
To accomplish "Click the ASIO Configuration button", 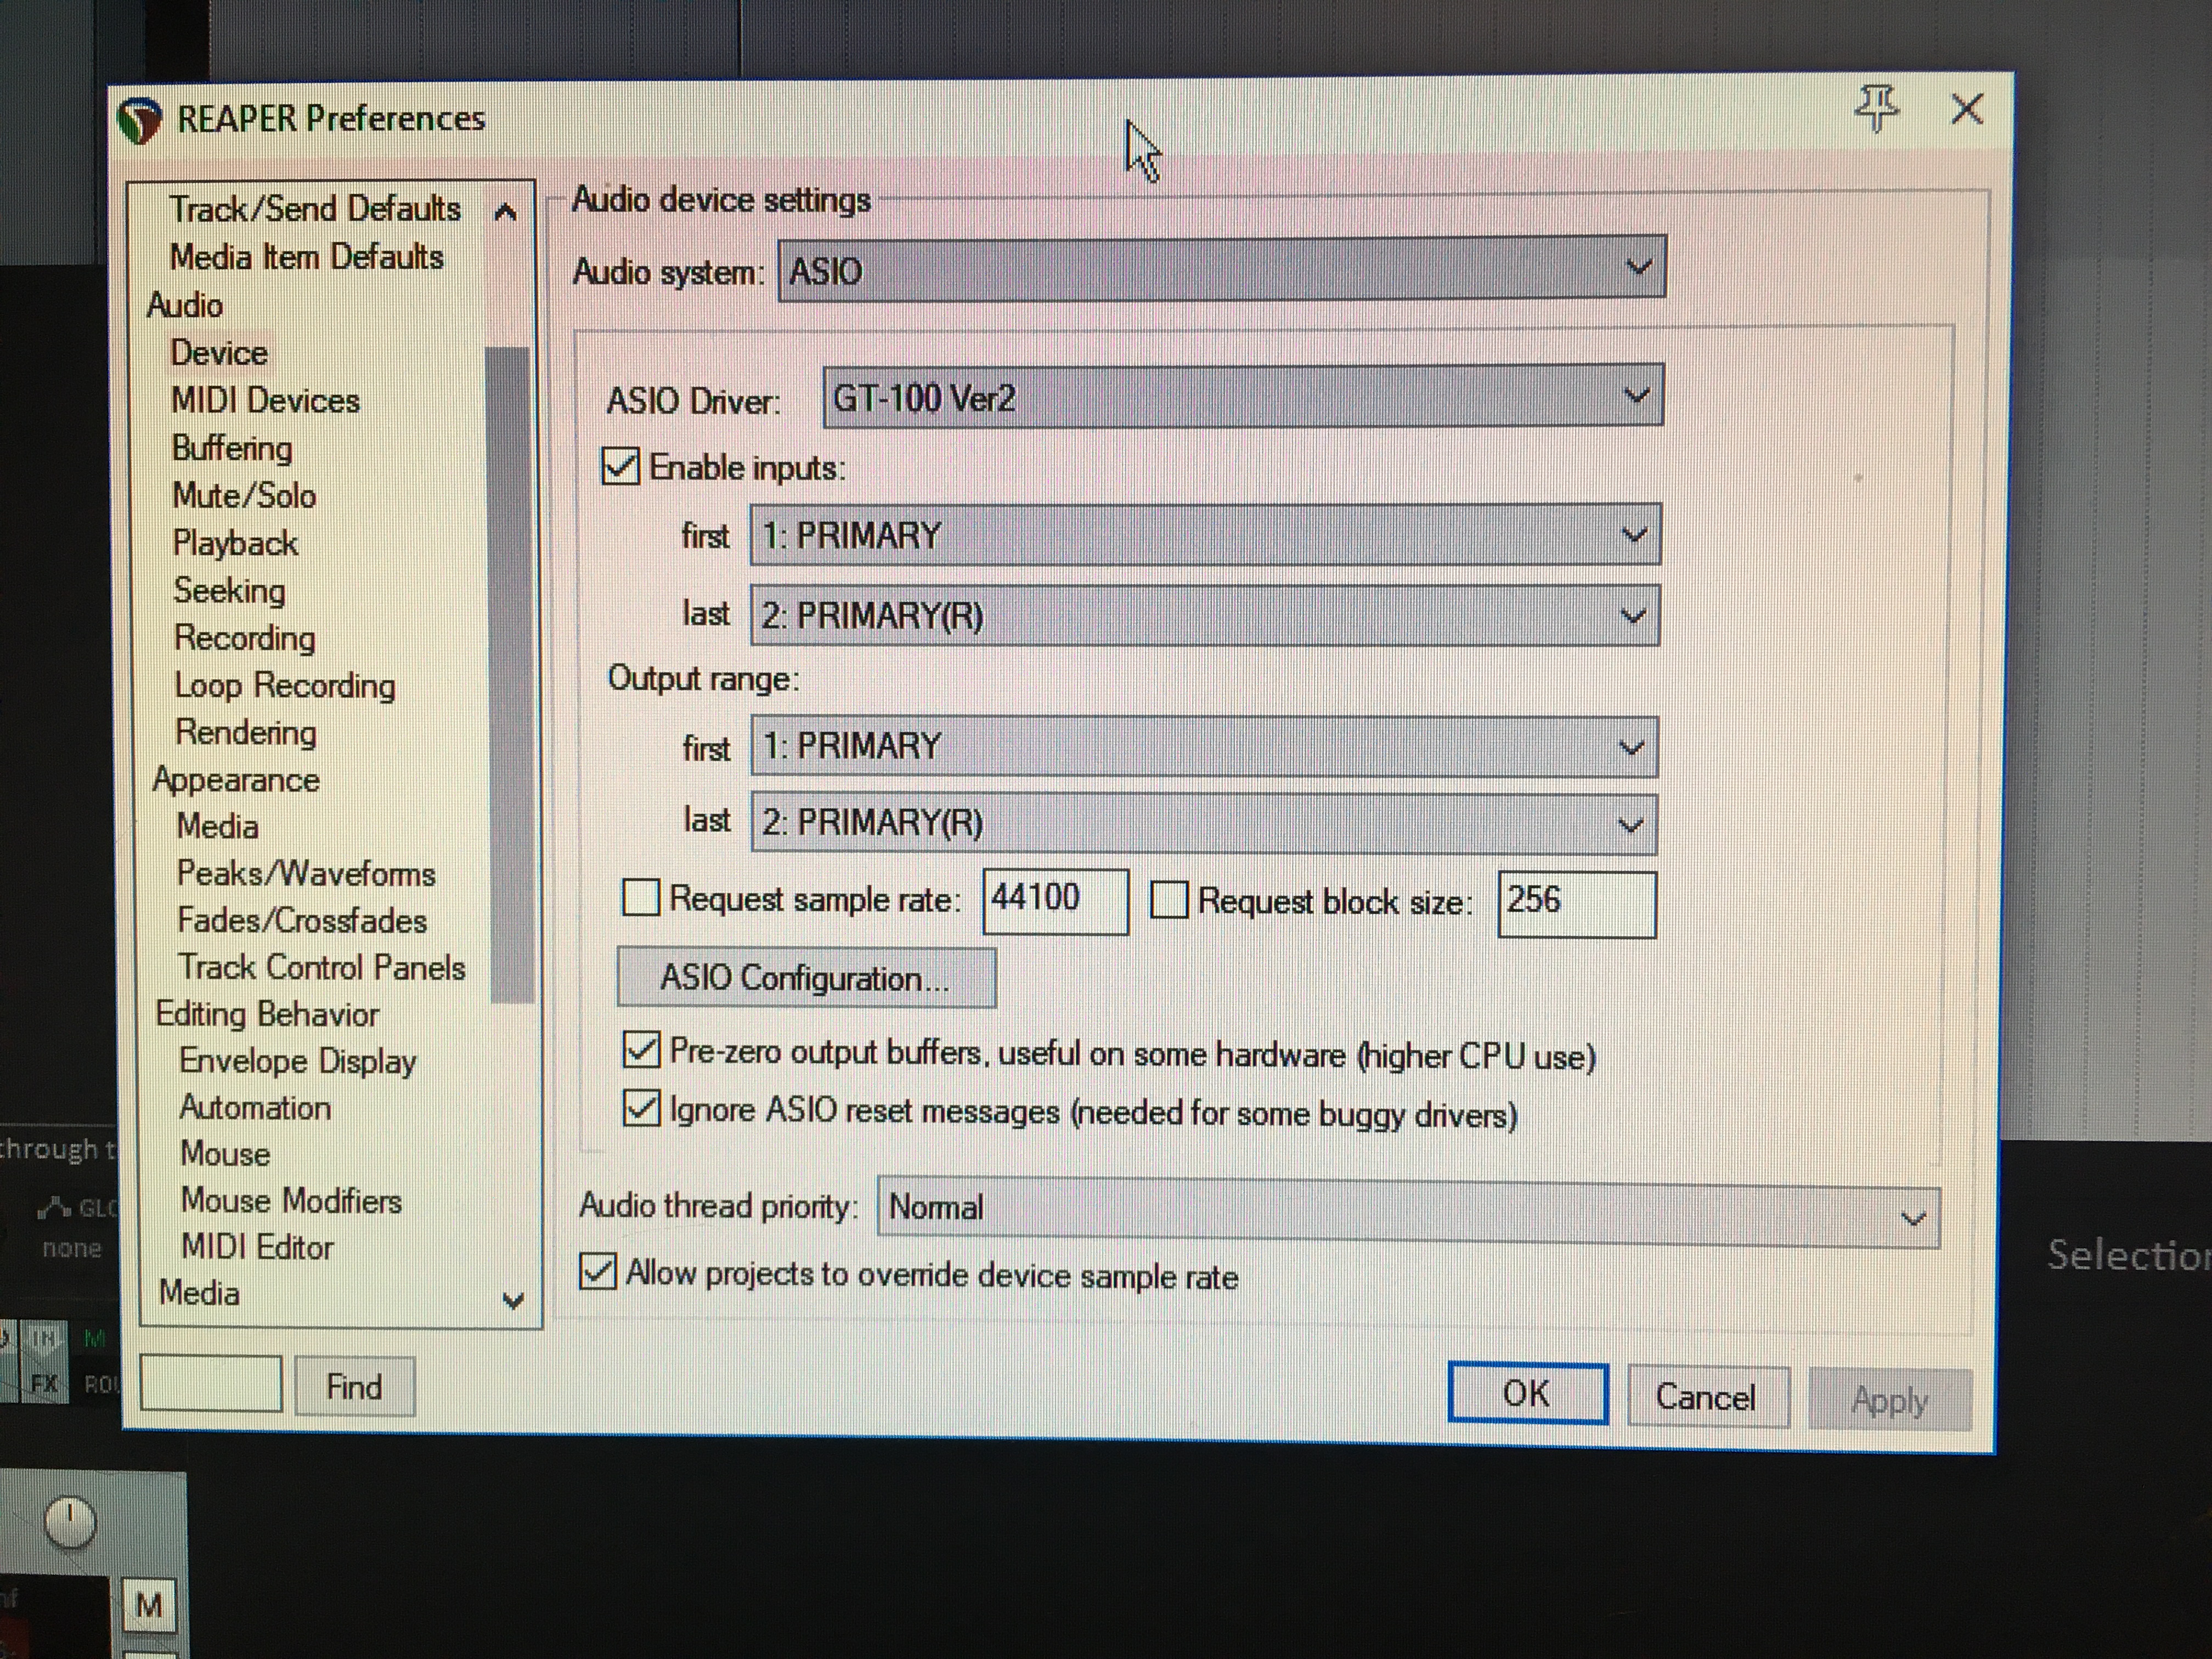I will coord(805,977).
